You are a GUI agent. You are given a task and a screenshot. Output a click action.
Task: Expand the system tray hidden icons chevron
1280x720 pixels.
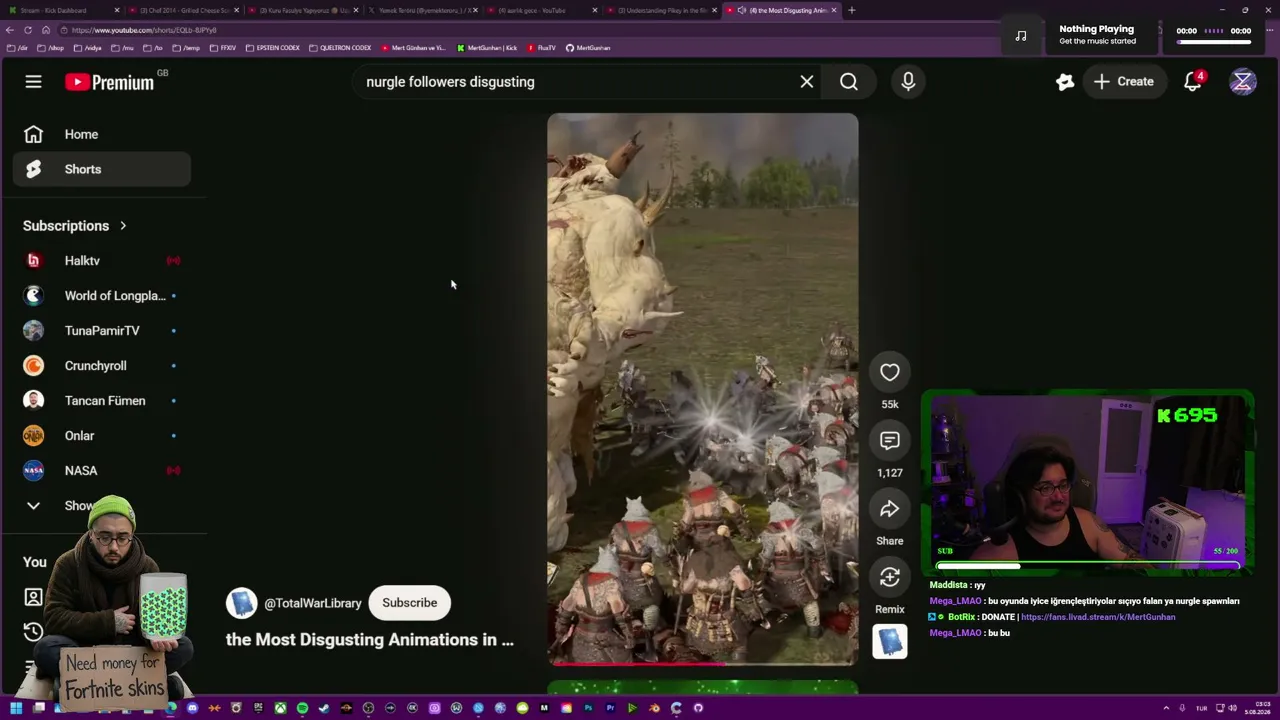1165,708
